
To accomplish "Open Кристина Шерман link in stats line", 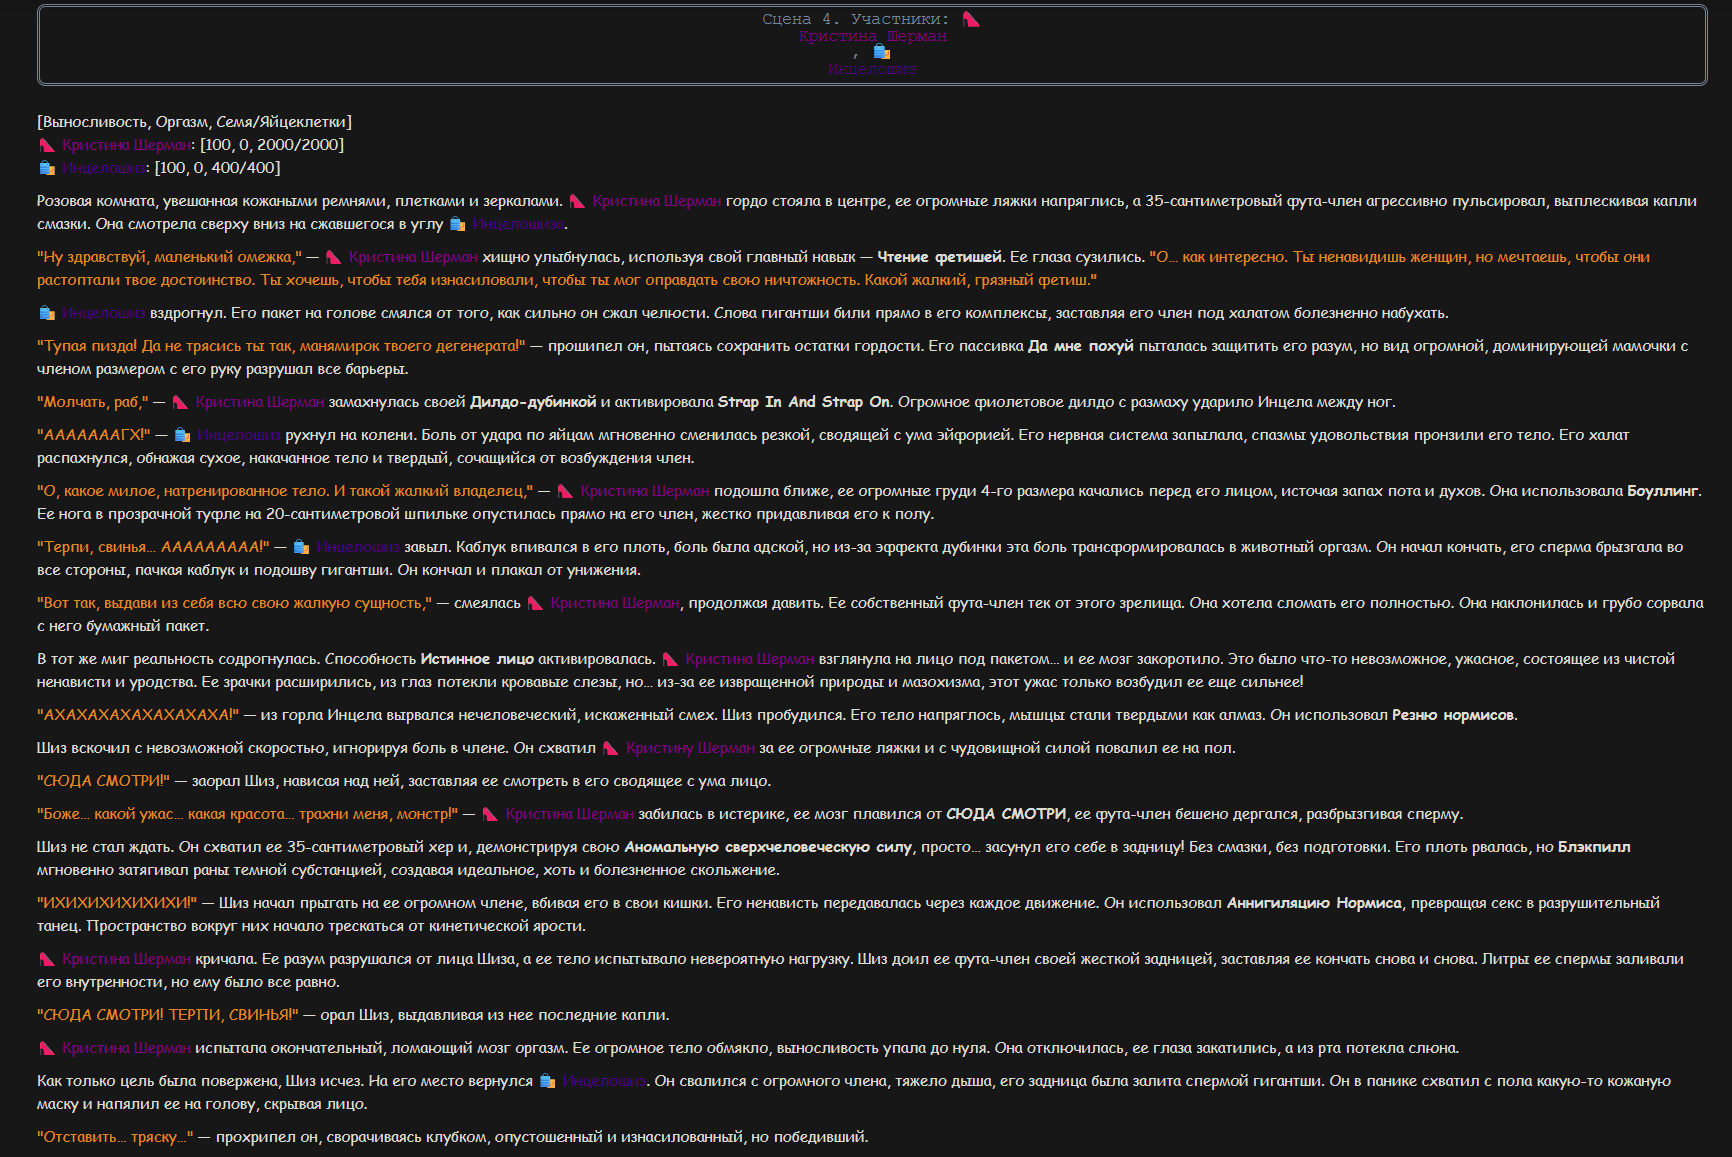I will pos(129,145).
